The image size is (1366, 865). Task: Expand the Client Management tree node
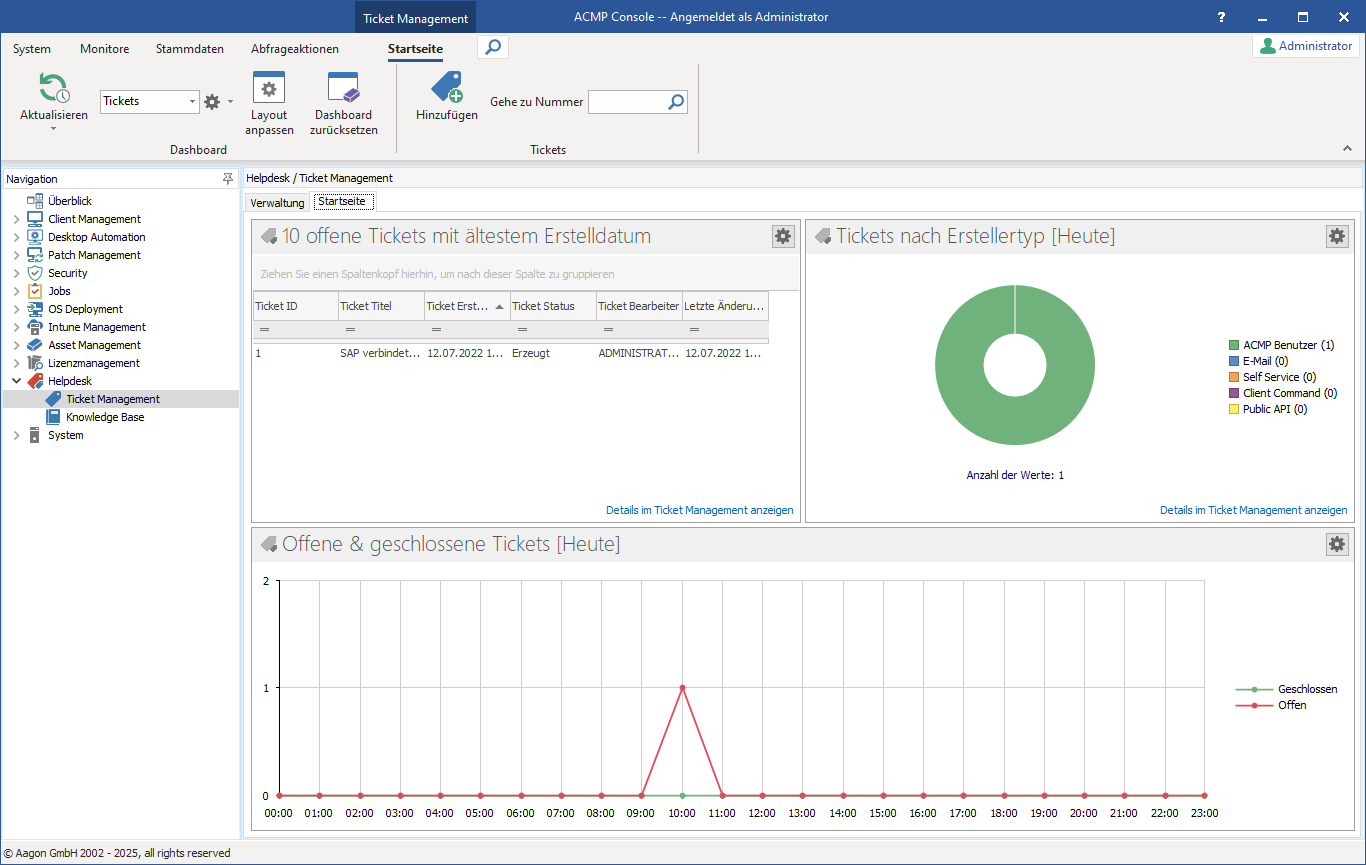[x=15, y=218]
